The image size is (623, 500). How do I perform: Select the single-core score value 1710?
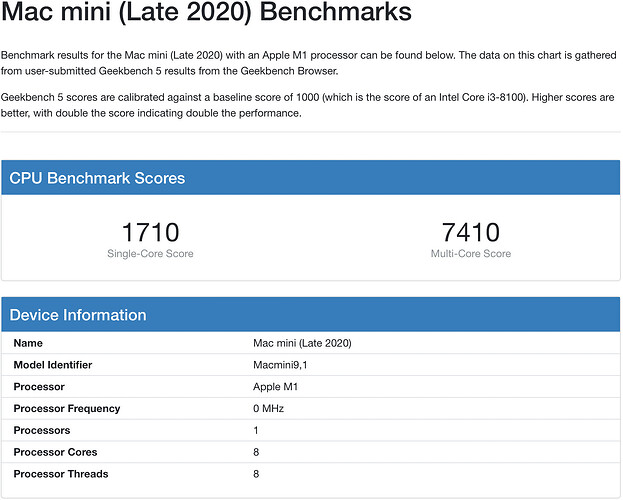click(x=150, y=232)
